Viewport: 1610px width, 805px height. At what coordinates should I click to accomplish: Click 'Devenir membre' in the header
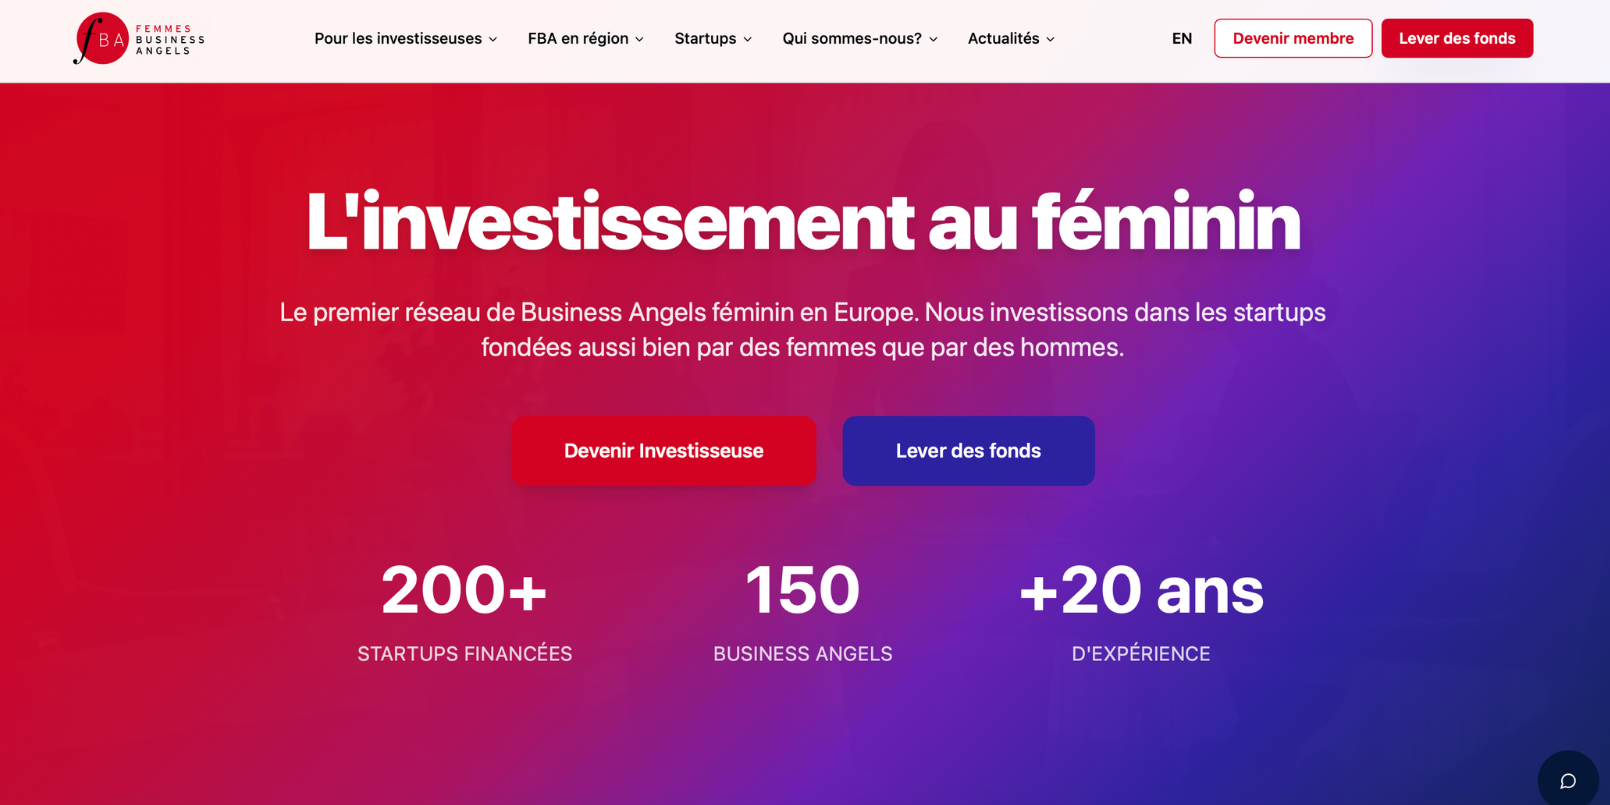pyautogui.click(x=1293, y=38)
